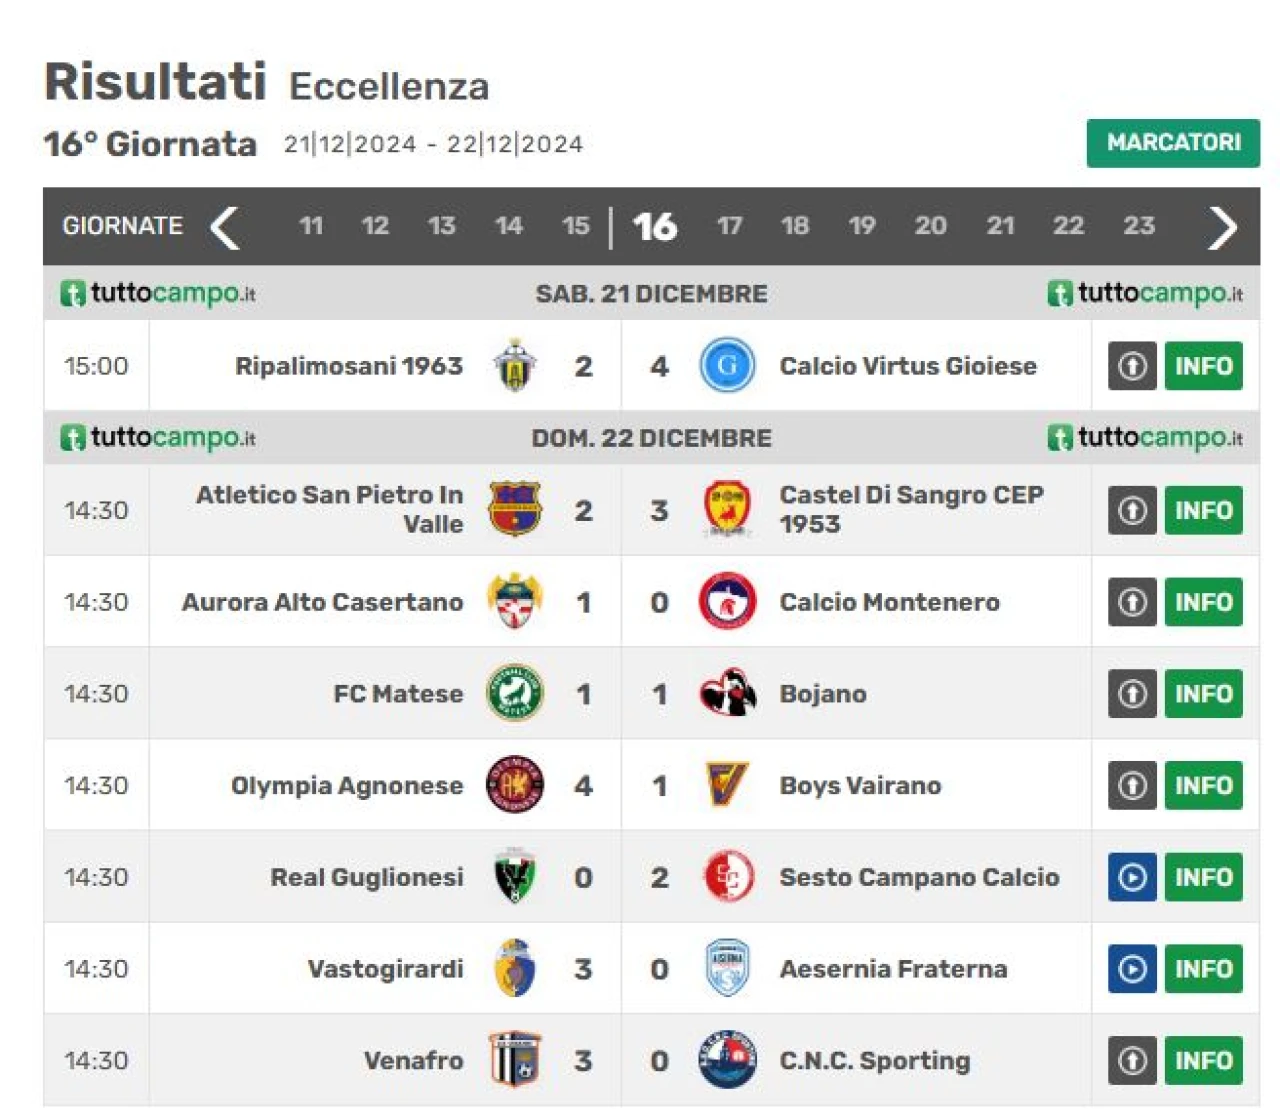1280x1120 pixels.
Task: Play video for Vastogirardi vs Aesernia Fraterna
Action: tap(1132, 969)
